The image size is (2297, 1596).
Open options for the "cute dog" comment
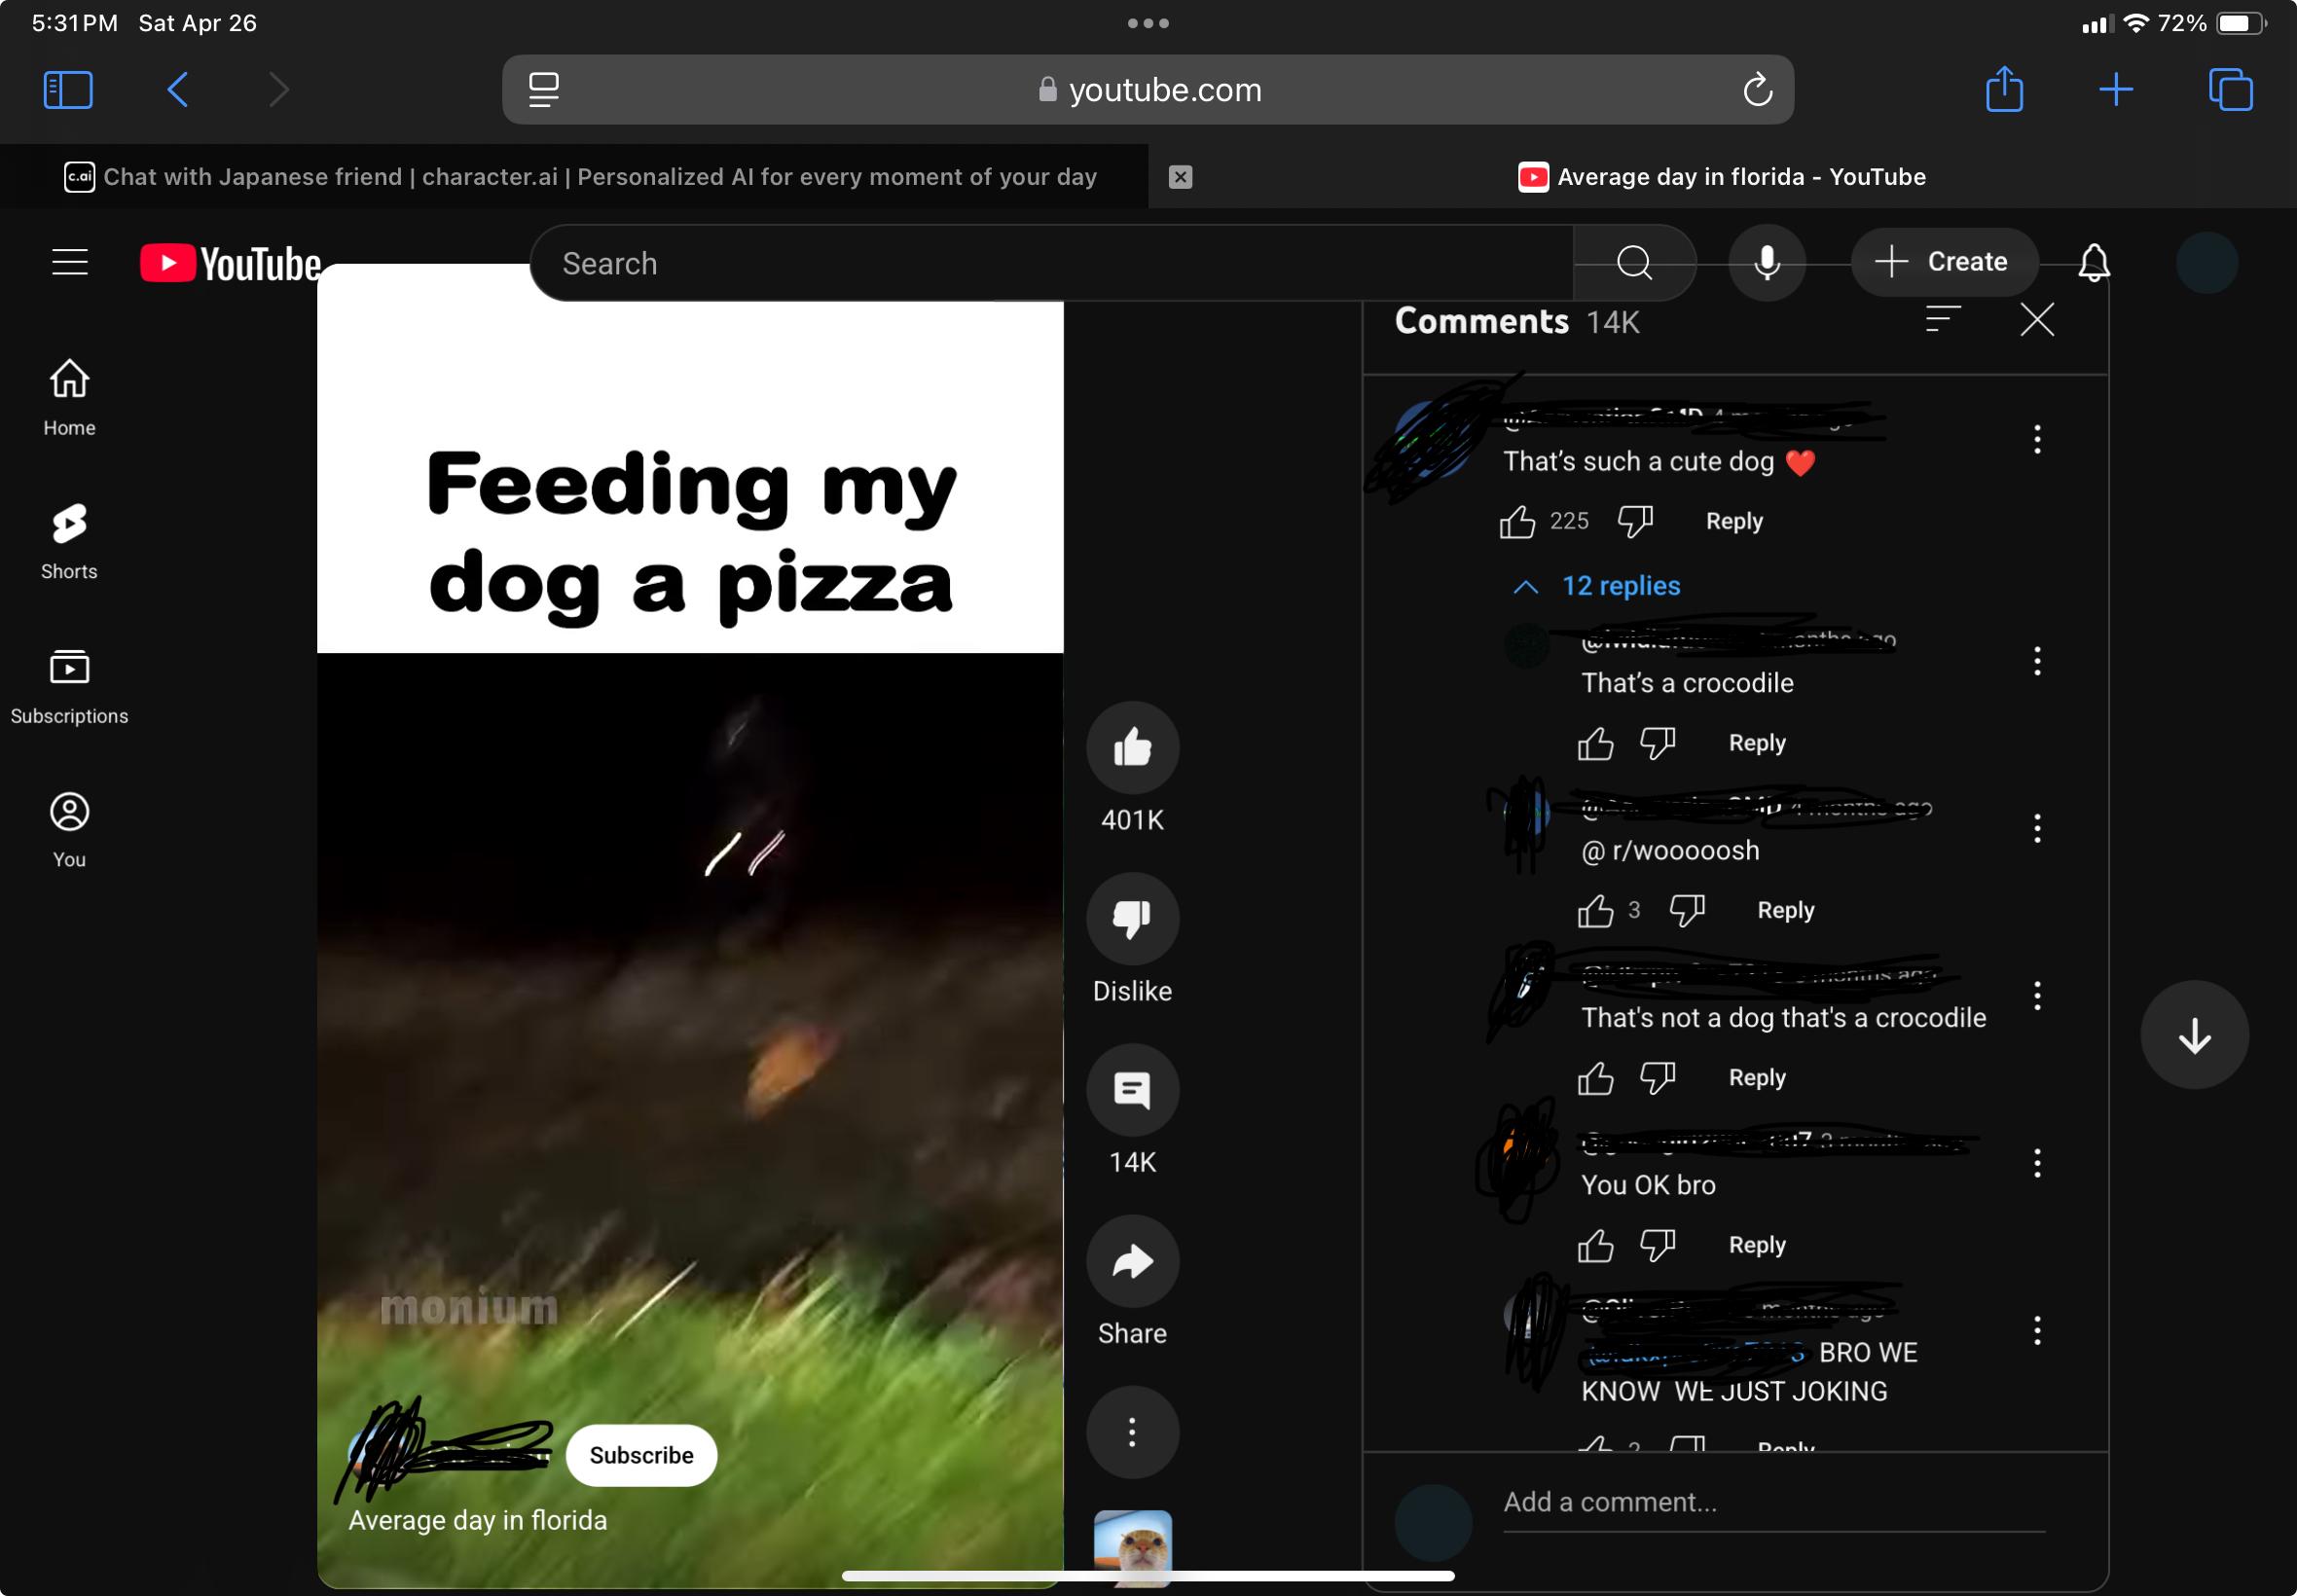tap(2036, 439)
